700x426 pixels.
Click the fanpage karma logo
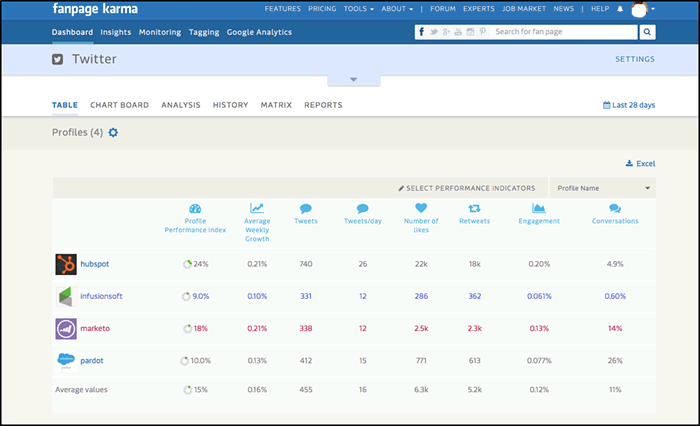(95, 9)
